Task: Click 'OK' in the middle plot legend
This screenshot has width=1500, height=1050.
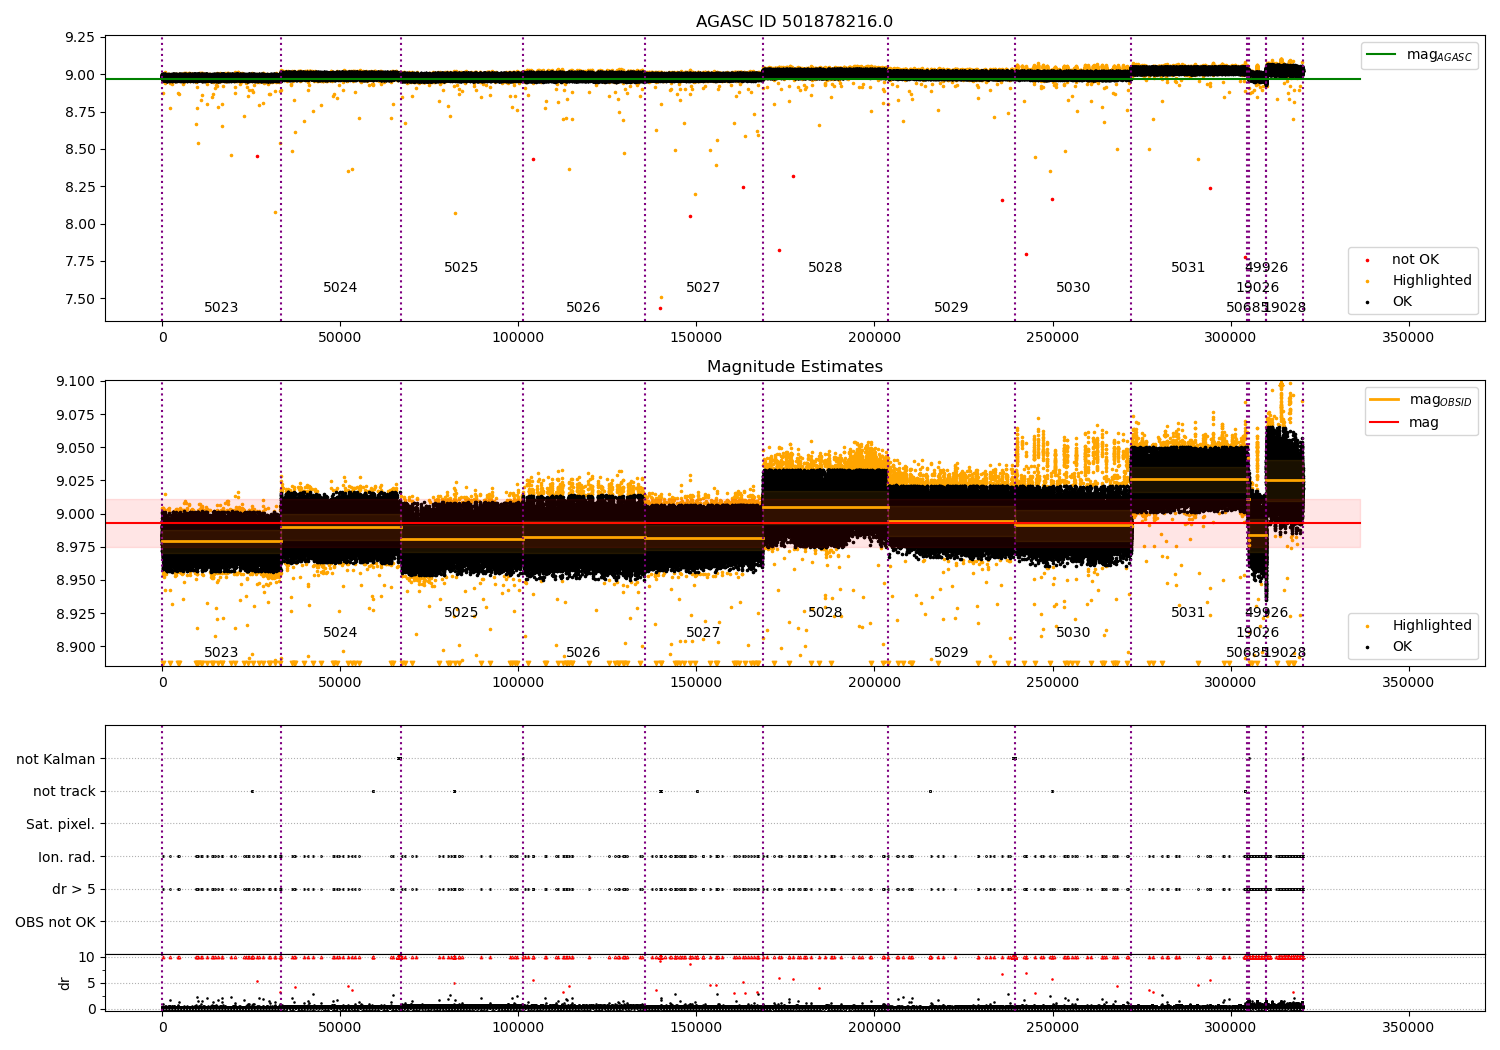Action: [x=1390, y=647]
